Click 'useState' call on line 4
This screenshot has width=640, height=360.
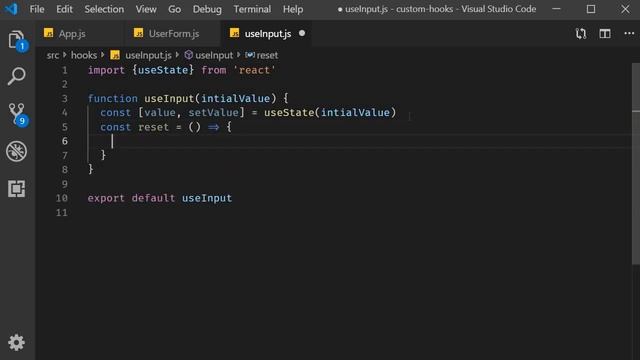[289, 113]
